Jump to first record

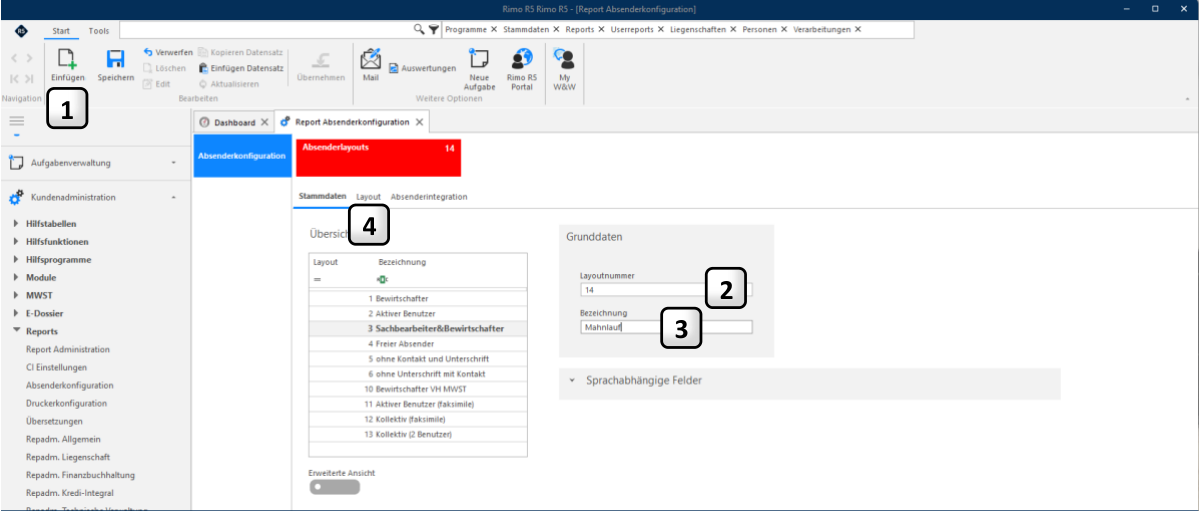(15, 78)
